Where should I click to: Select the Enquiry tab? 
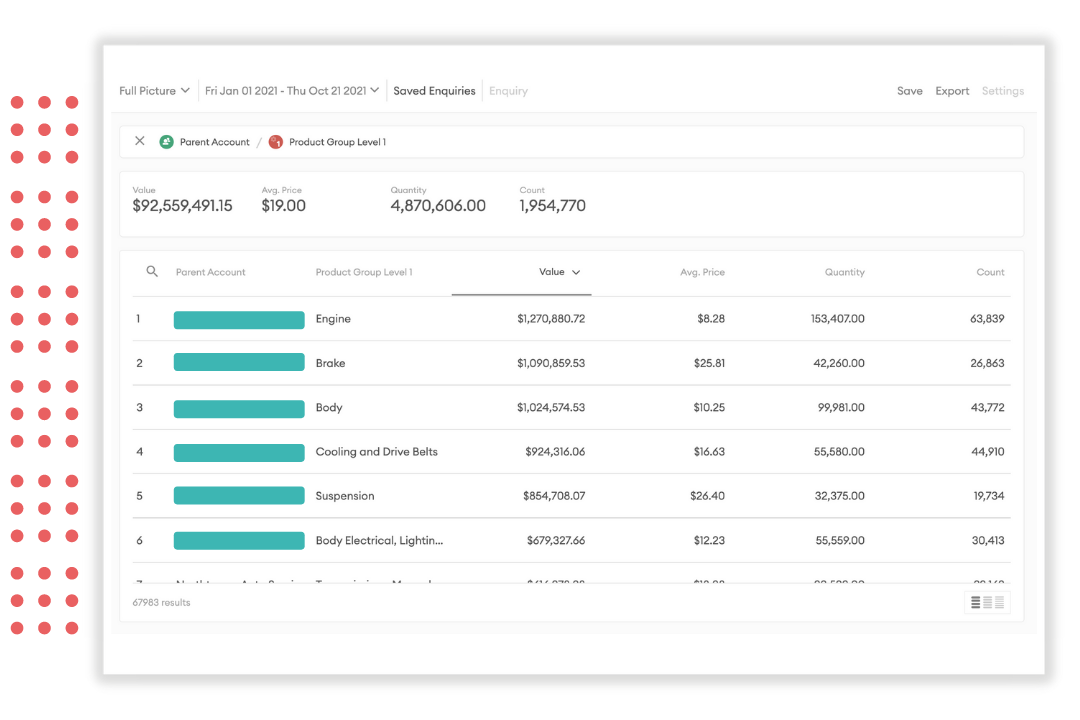click(x=508, y=91)
